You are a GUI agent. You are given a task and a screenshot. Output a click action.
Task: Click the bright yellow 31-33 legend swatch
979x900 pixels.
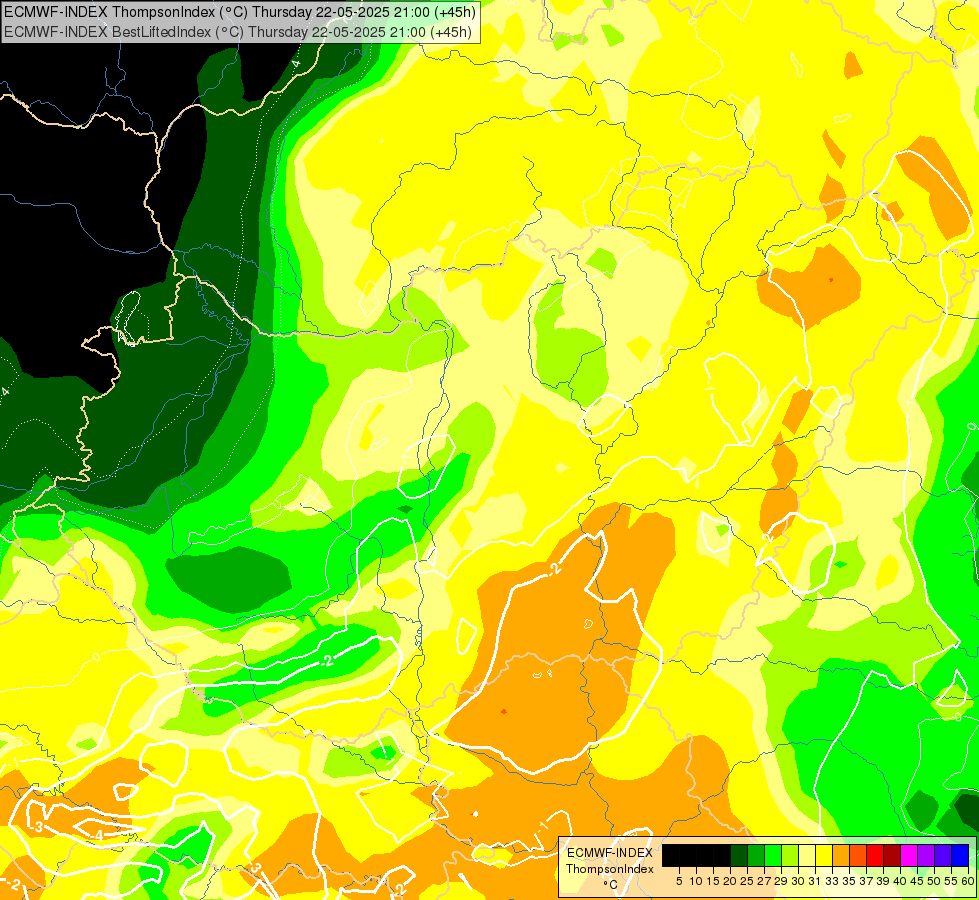(x=824, y=855)
